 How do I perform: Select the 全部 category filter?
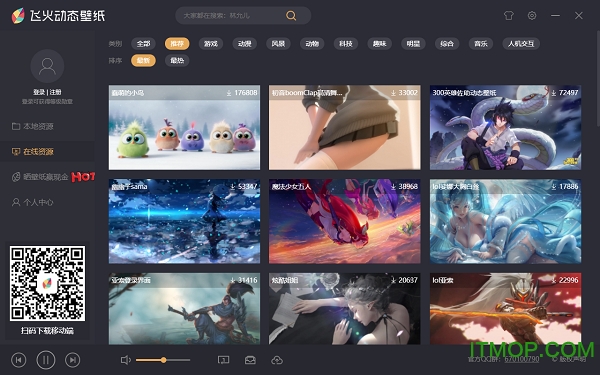coord(143,44)
